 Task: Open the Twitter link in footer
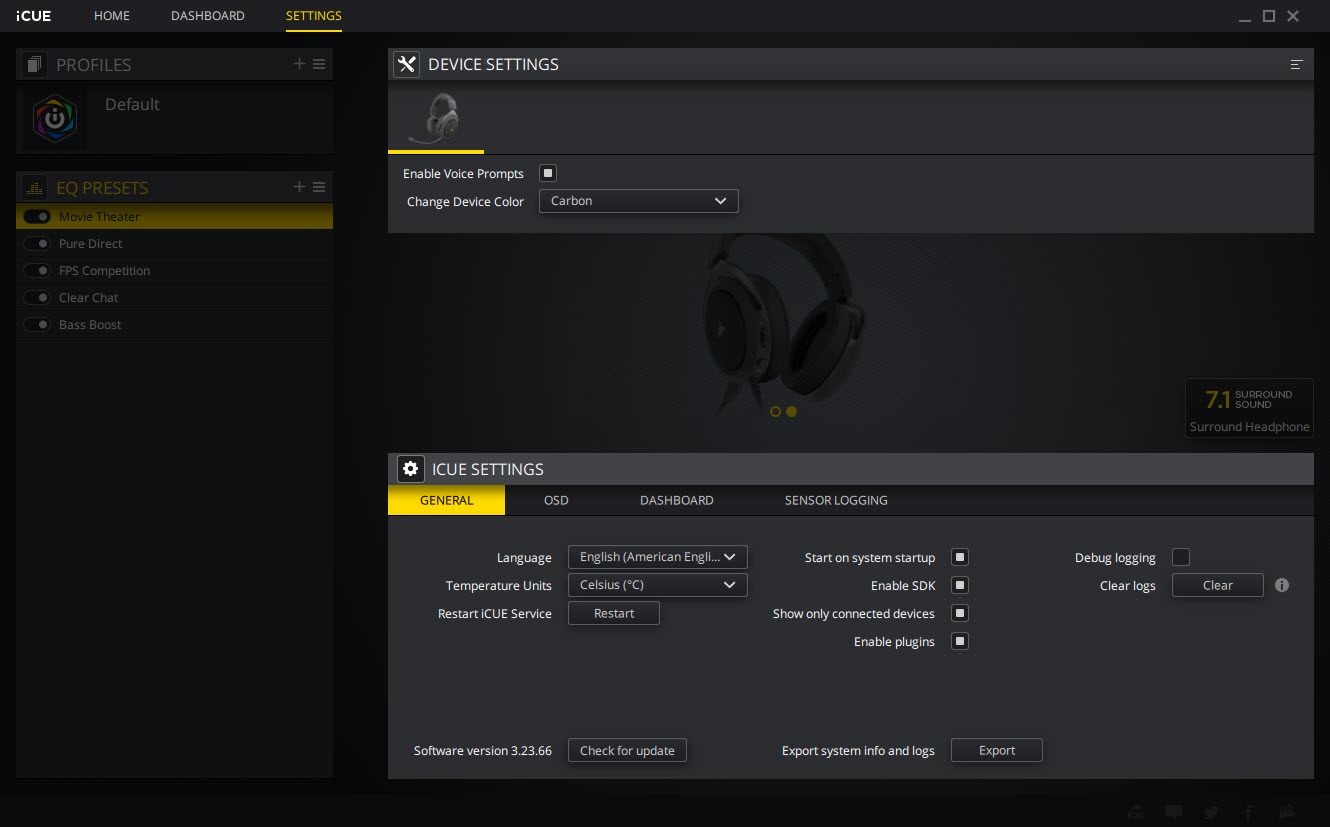coord(1211,812)
